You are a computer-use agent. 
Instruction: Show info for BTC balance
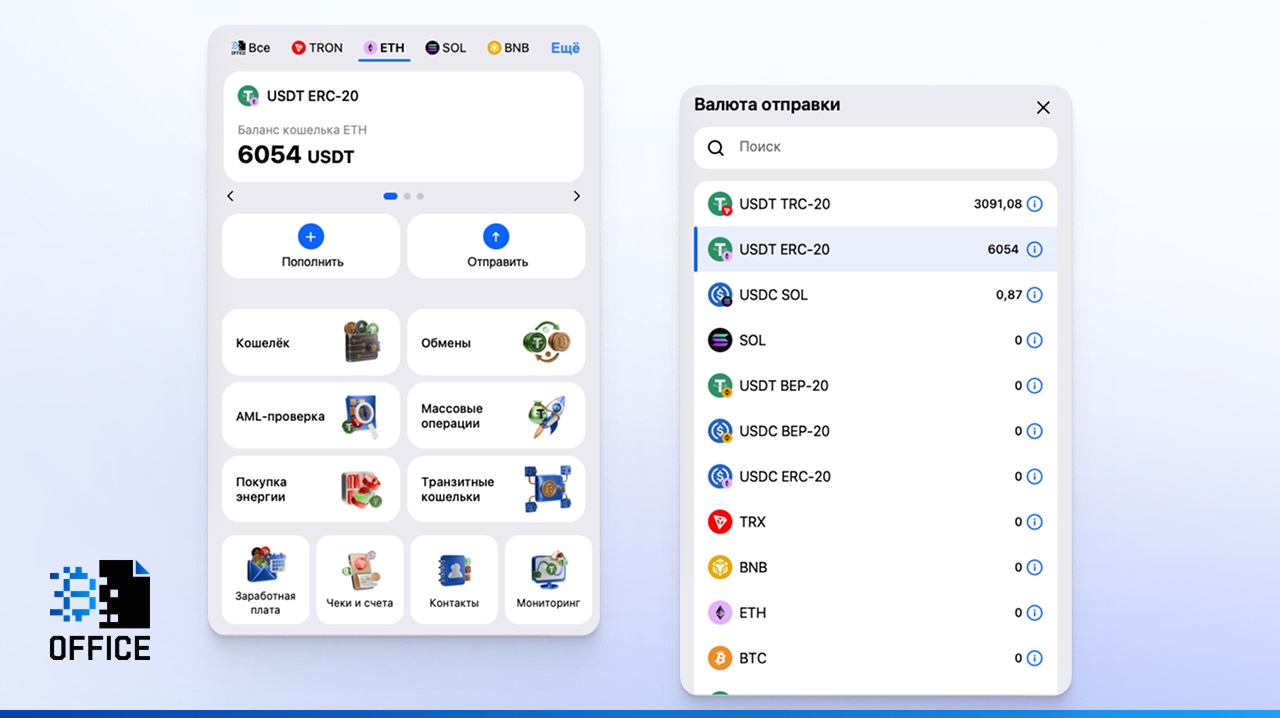(x=1035, y=658)
